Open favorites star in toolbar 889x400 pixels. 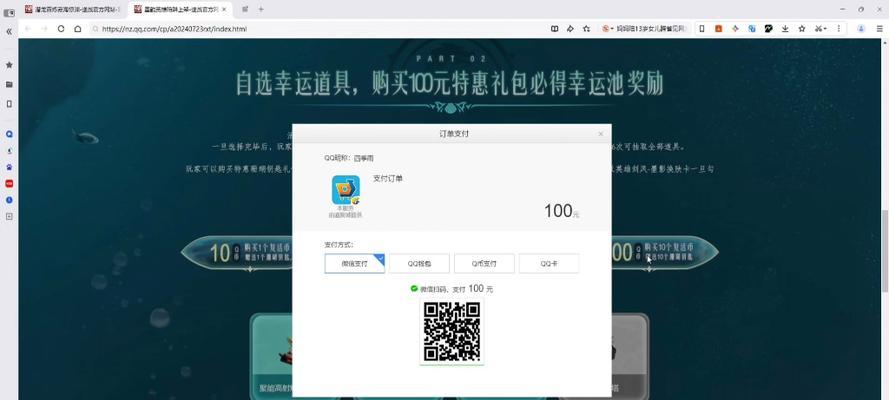[x=802, y=28]
